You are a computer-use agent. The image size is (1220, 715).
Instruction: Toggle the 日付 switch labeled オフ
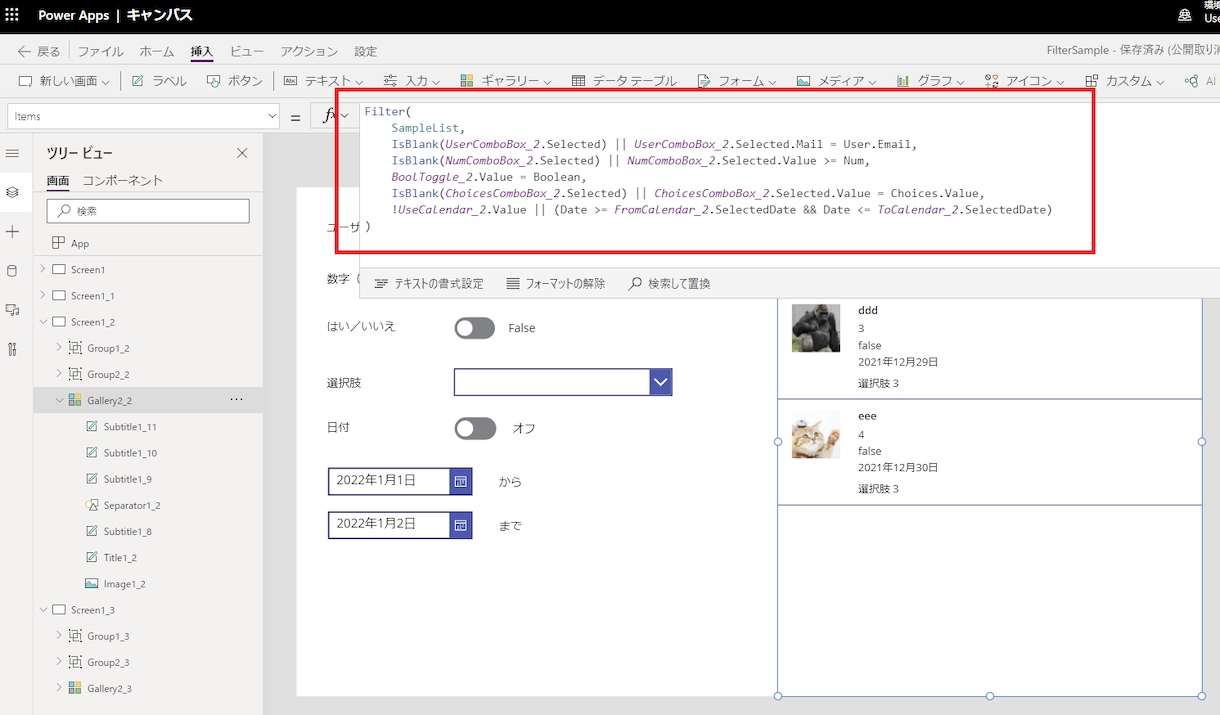[475, 428]
